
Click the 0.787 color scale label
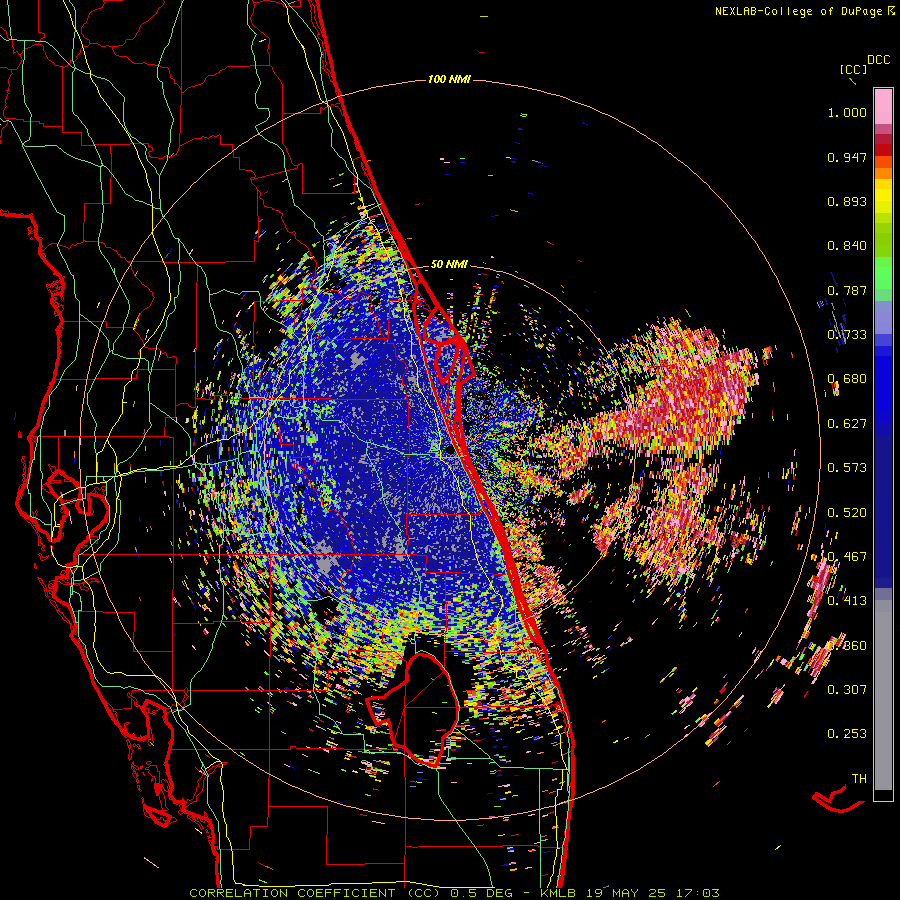(847, 290)
